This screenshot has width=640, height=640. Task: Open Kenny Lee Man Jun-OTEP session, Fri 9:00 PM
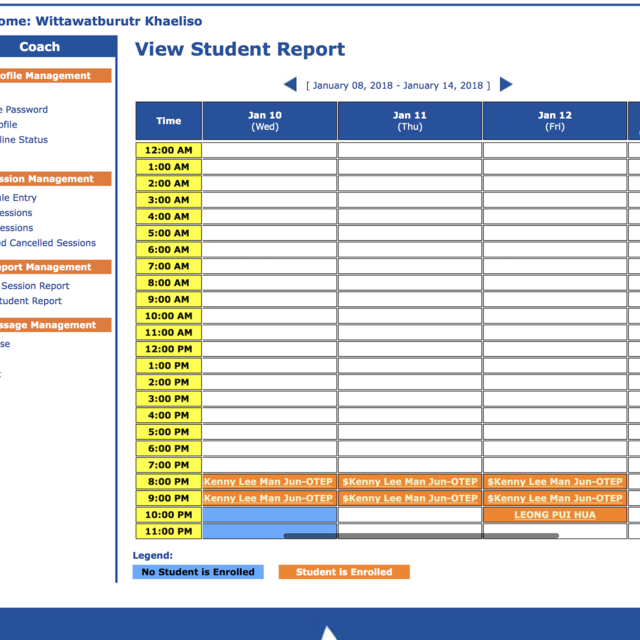pos(555,498)
